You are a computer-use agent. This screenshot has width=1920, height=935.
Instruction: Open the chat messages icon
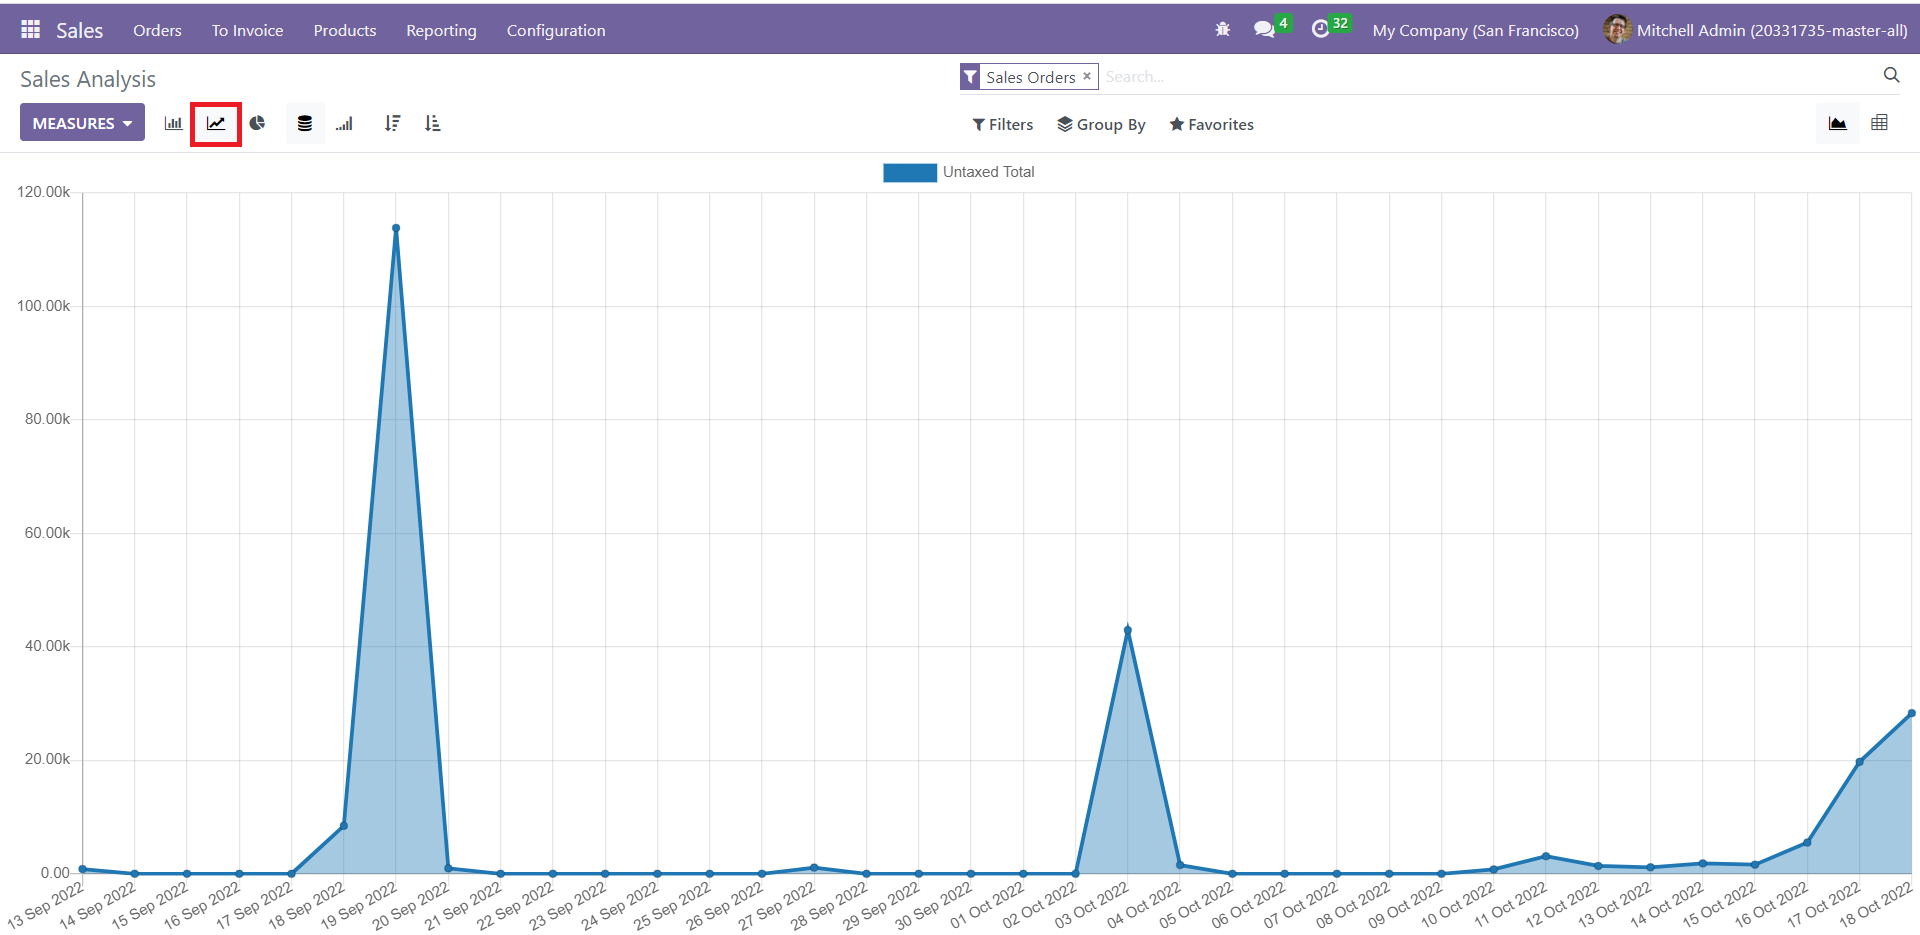click(1265, 30)
